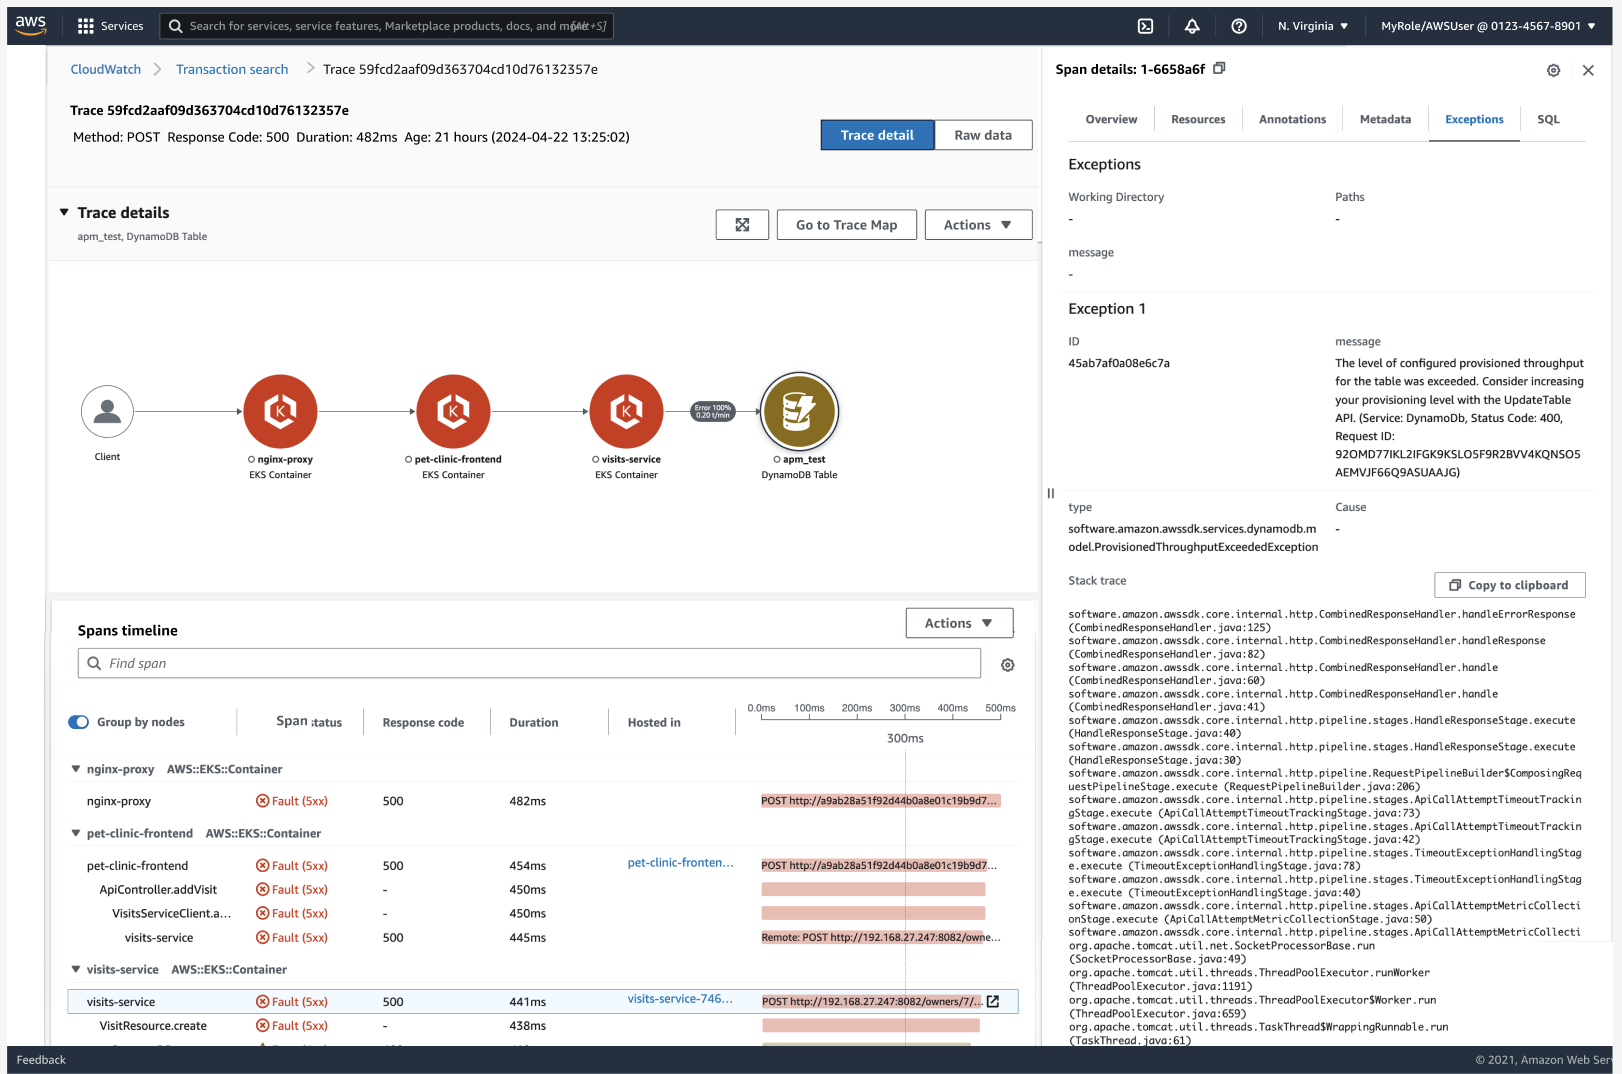
Task: Copy the span ID next to 1-6658a6f
Action: click(x=1219, y=69)
